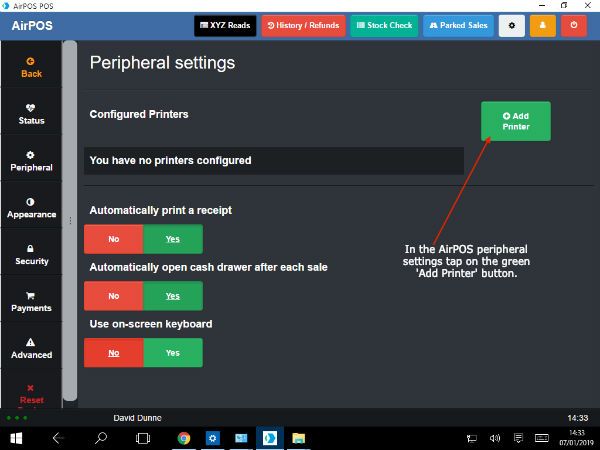Open the Status section

coord(31,114)
